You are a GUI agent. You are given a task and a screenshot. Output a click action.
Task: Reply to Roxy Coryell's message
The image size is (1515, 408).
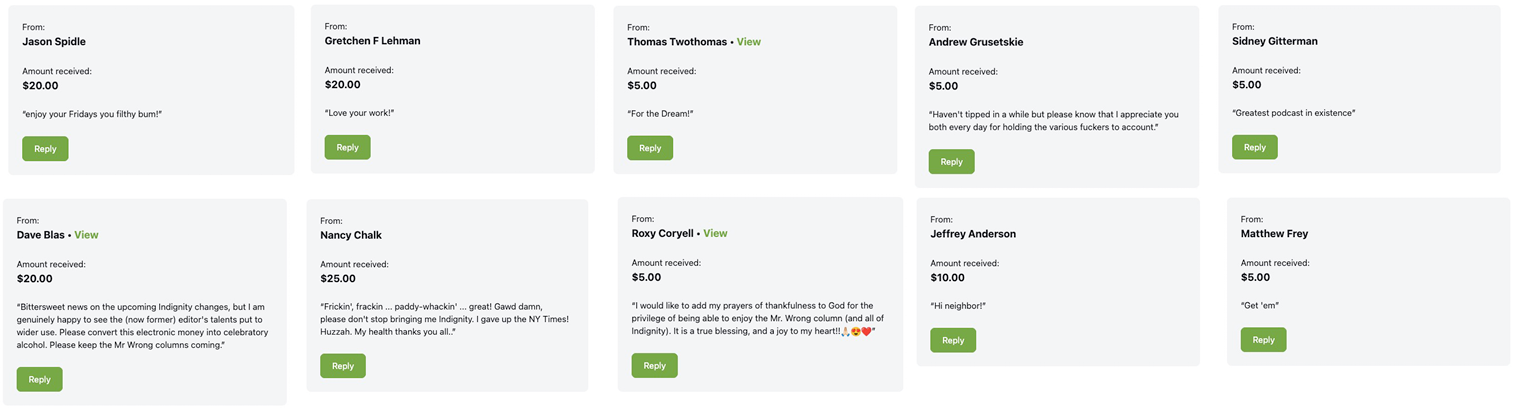tap(654, 366)
